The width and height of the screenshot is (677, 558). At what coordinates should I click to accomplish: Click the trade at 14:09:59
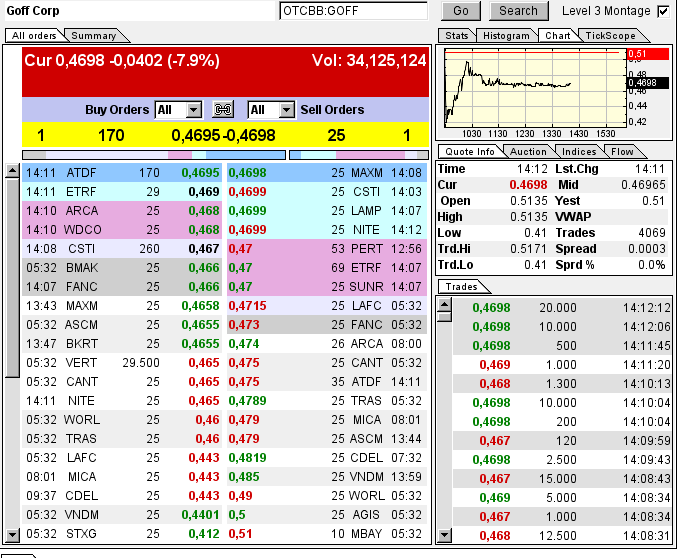(x=562, y=441)
